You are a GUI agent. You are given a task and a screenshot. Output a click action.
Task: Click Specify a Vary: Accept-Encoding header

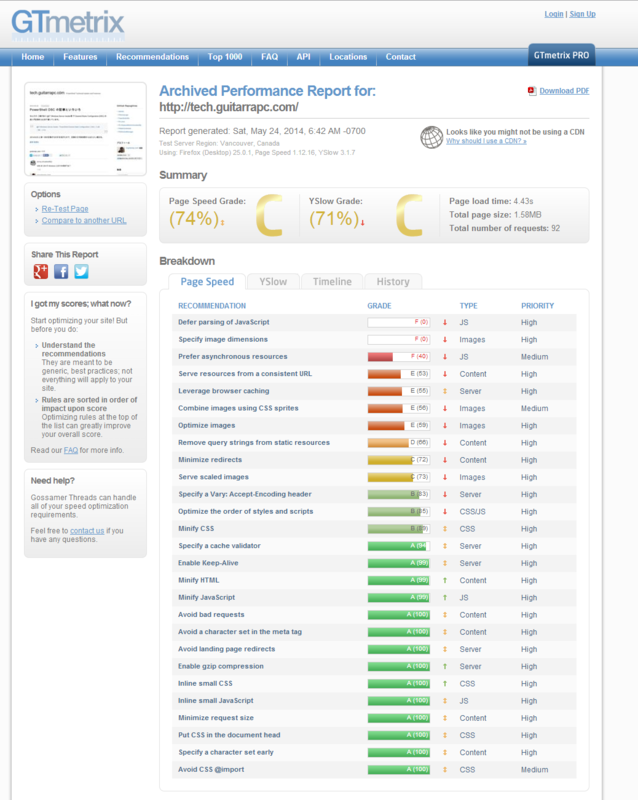click(244, 494)
